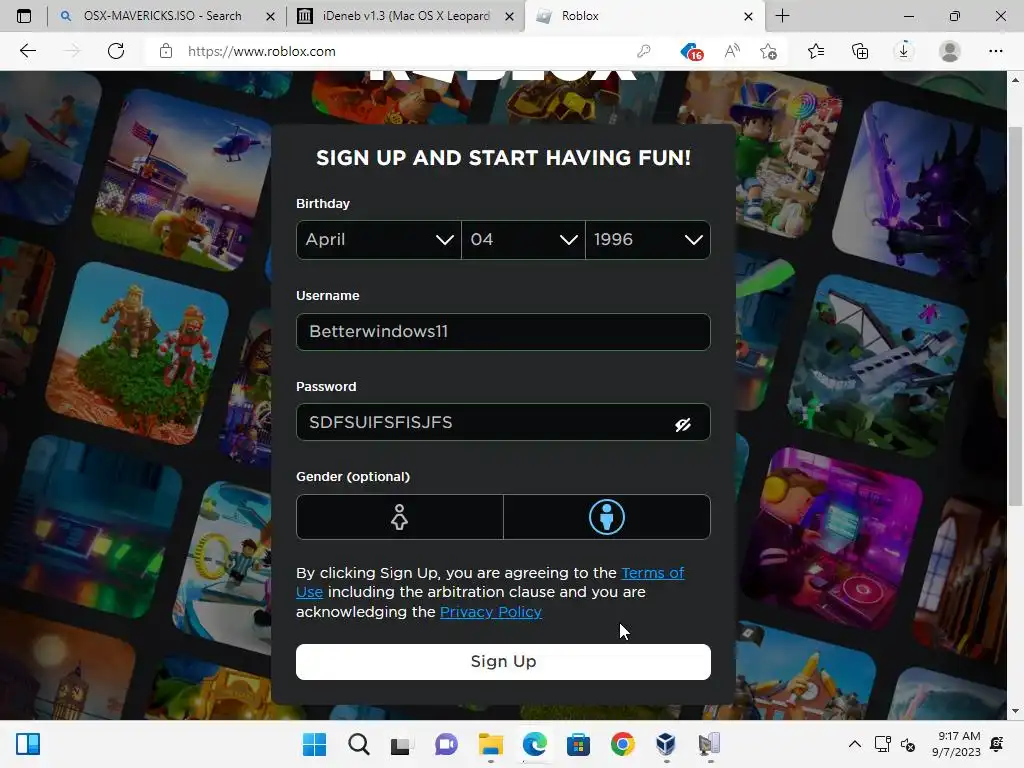This screenshot has height=768, width=1024.
Task: Click the browser profile avatar
Action: point(950,51)
